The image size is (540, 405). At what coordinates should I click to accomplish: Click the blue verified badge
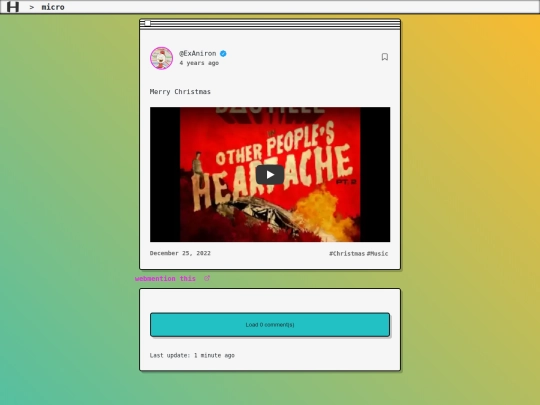(223, 53)
